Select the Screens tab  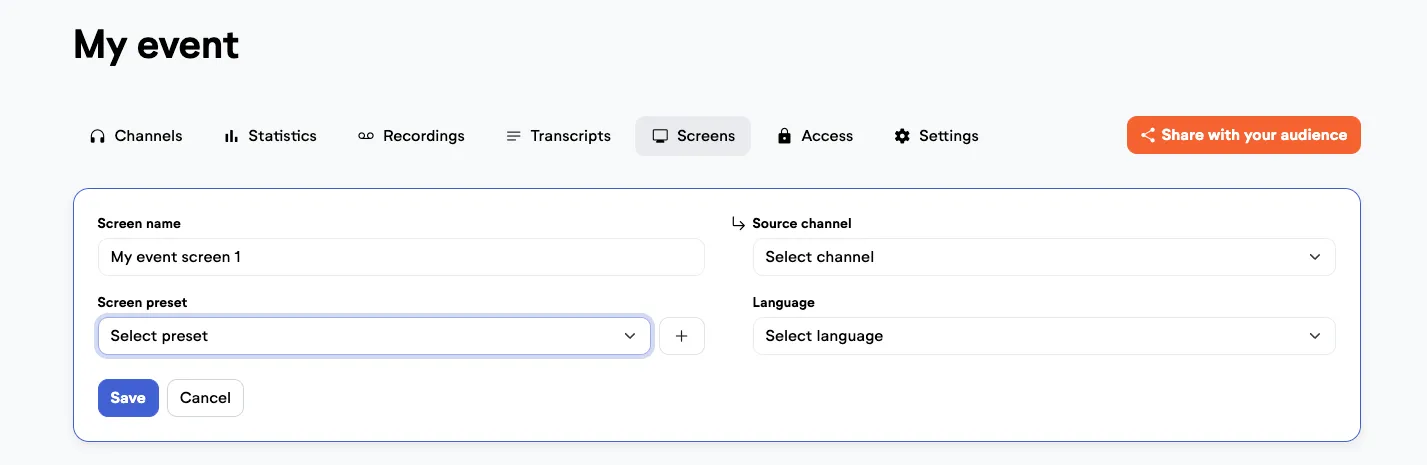click(x=693, y=136)
